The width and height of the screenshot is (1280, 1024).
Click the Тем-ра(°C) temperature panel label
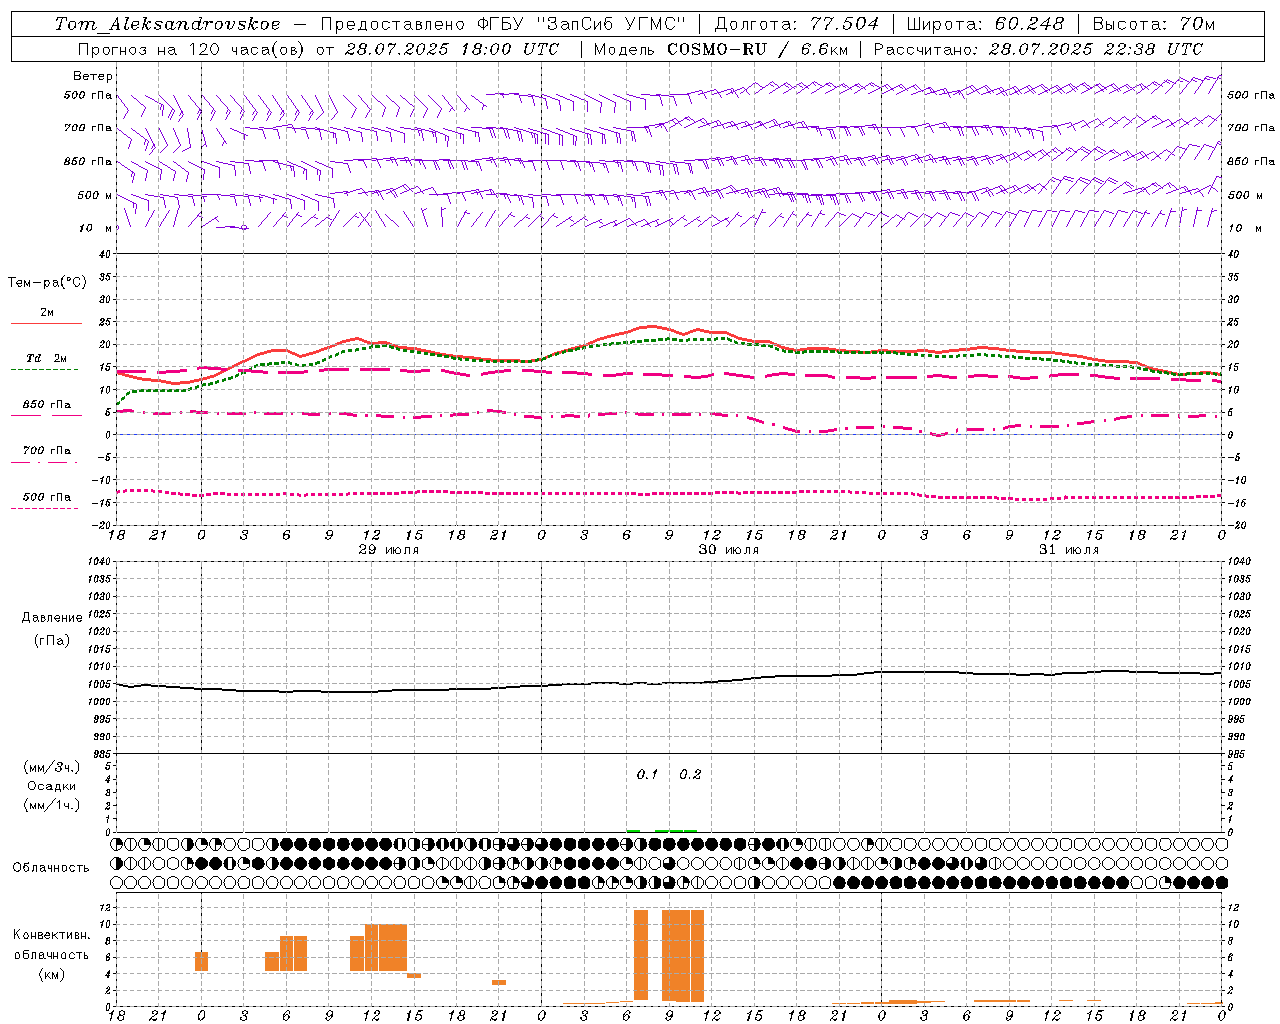47,283
